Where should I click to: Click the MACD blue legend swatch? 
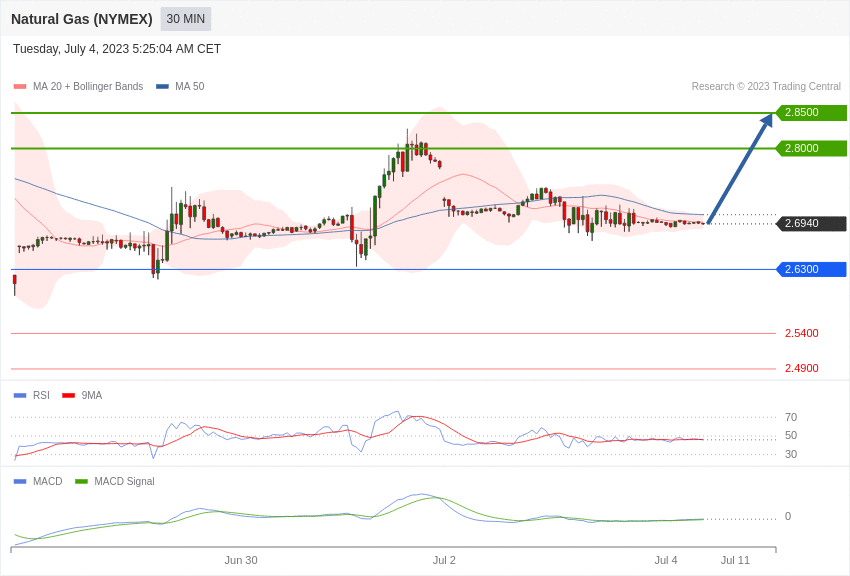20,481
